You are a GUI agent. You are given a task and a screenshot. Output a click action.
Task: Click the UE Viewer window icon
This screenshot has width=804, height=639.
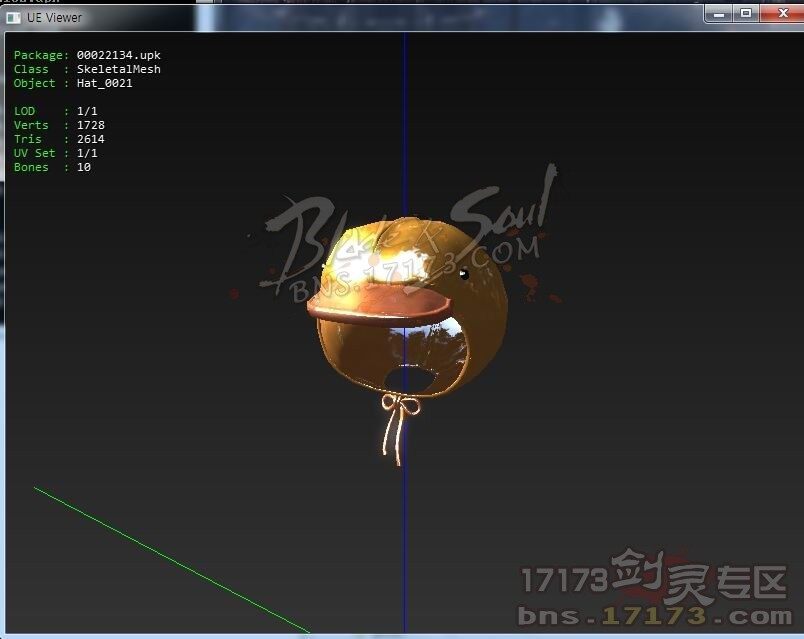[13, 17]
